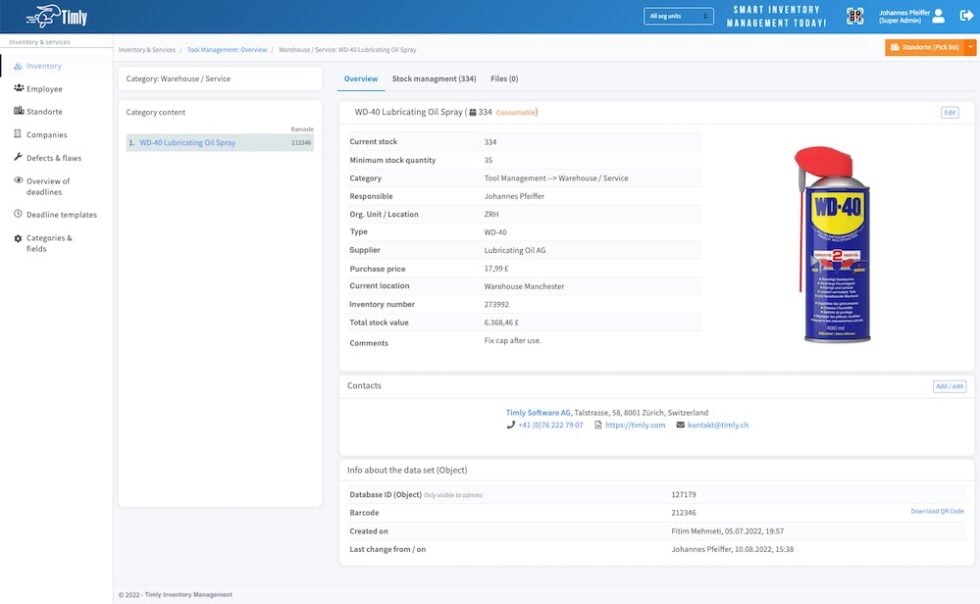Click the Timly logo
The height and width of the screenshot is (604, 980).
[x=57, y=16]
